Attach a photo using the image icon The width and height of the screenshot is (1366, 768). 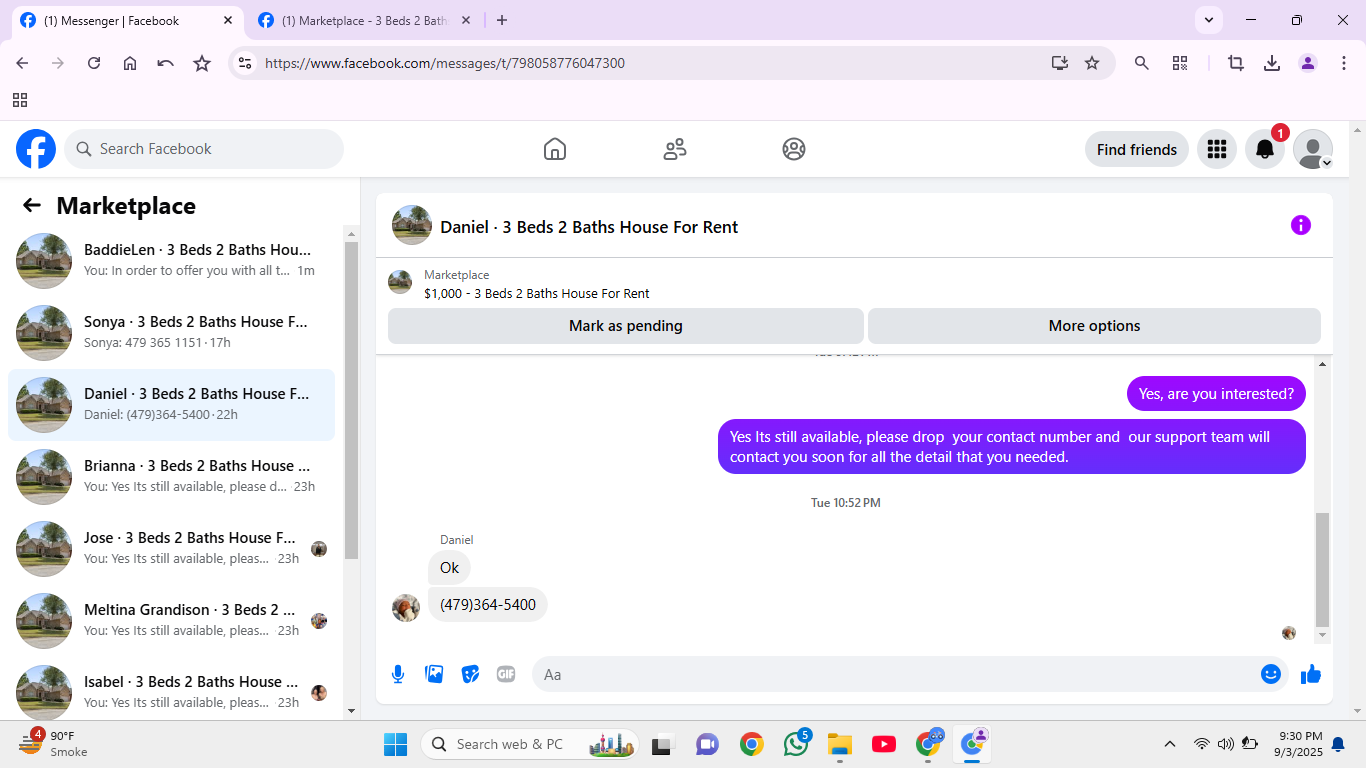[434, 674]
